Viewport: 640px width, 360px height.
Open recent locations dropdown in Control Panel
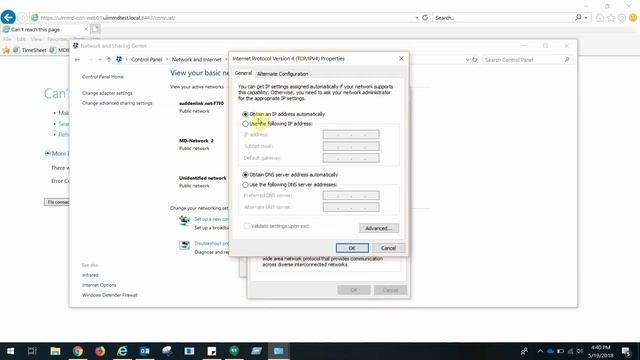pyautogui.click(x=100, y=60)
